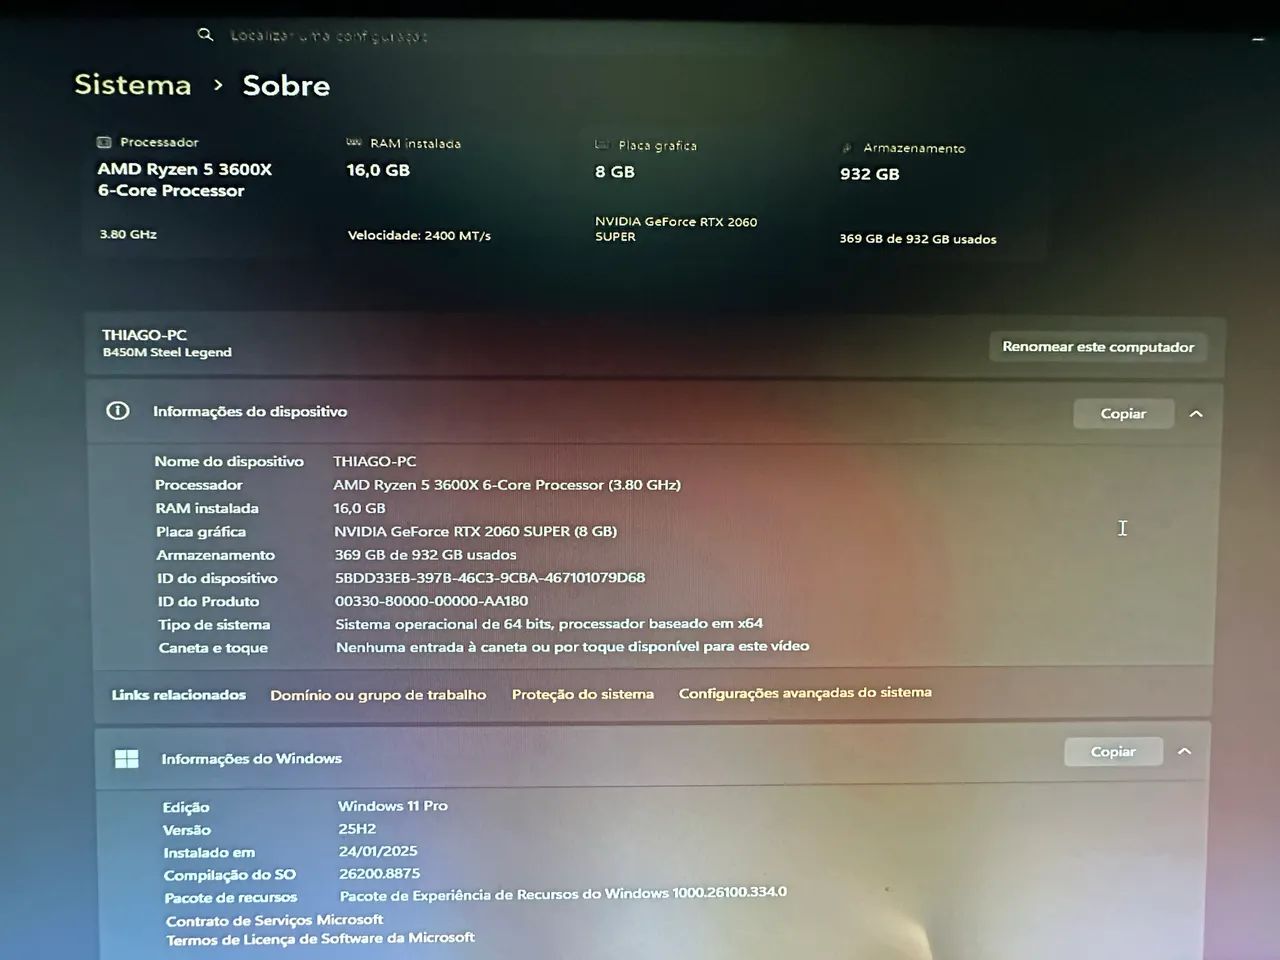Focus the 'Localizar uma configuração' search field

click(329, 36)
